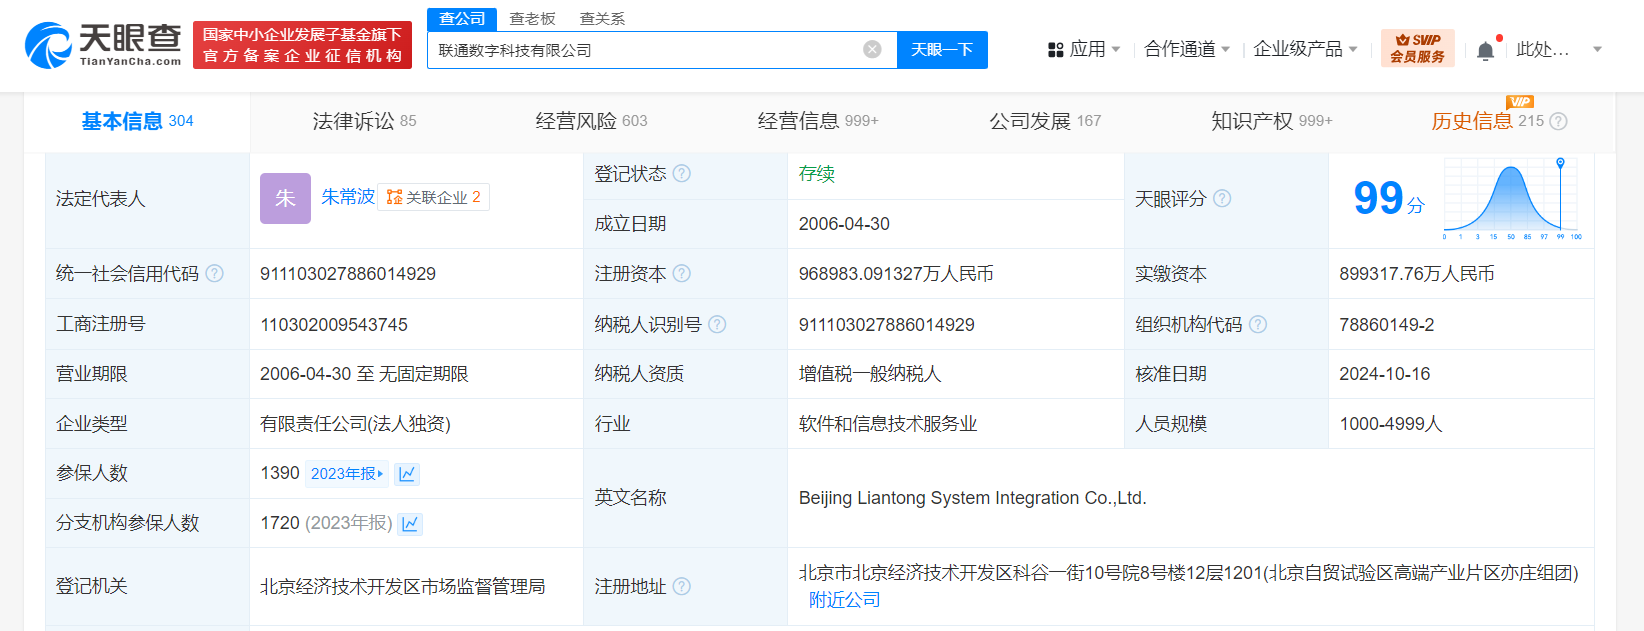This screenshot has height=631, width=1644.
Task: Click help icon beside 注册地址
Action: 682,587
